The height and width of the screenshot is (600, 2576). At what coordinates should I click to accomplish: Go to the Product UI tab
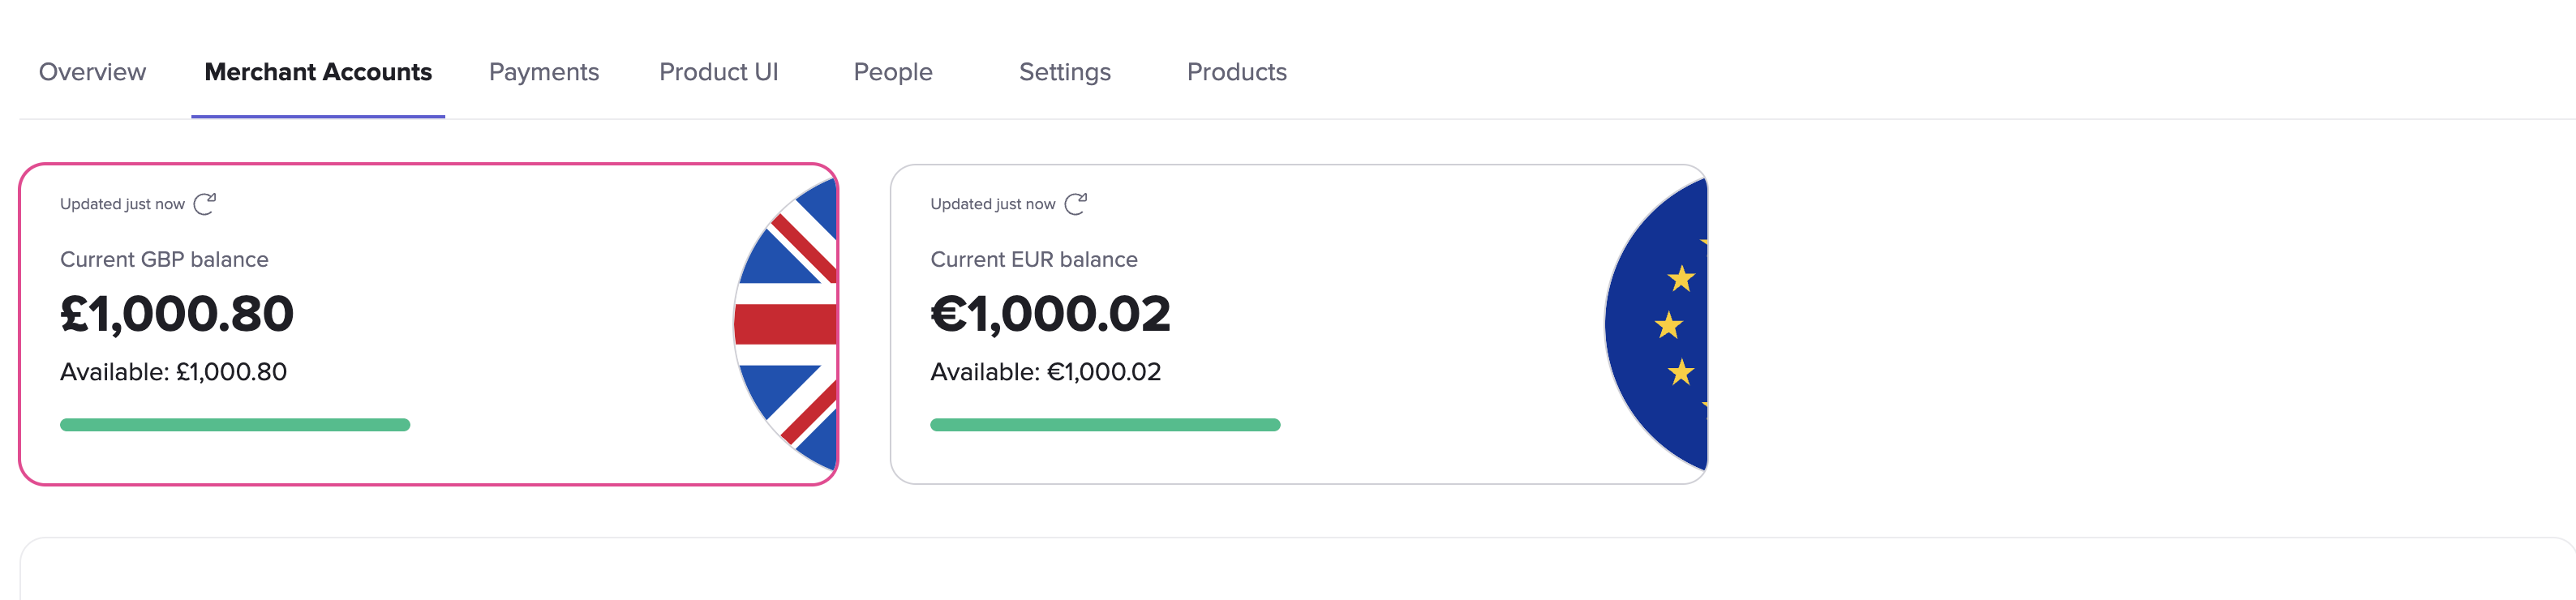pyautogui.click(x=718, y=72)
